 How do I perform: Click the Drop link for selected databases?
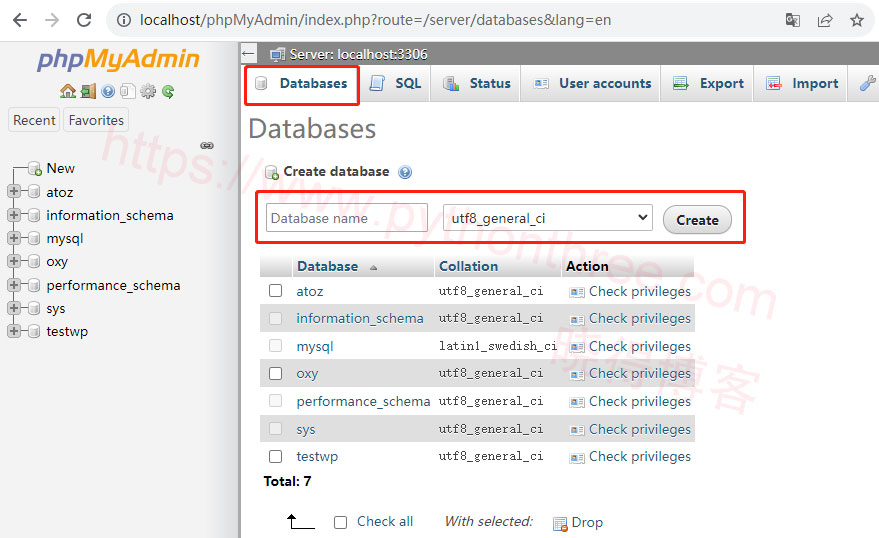tap(587, 522)
